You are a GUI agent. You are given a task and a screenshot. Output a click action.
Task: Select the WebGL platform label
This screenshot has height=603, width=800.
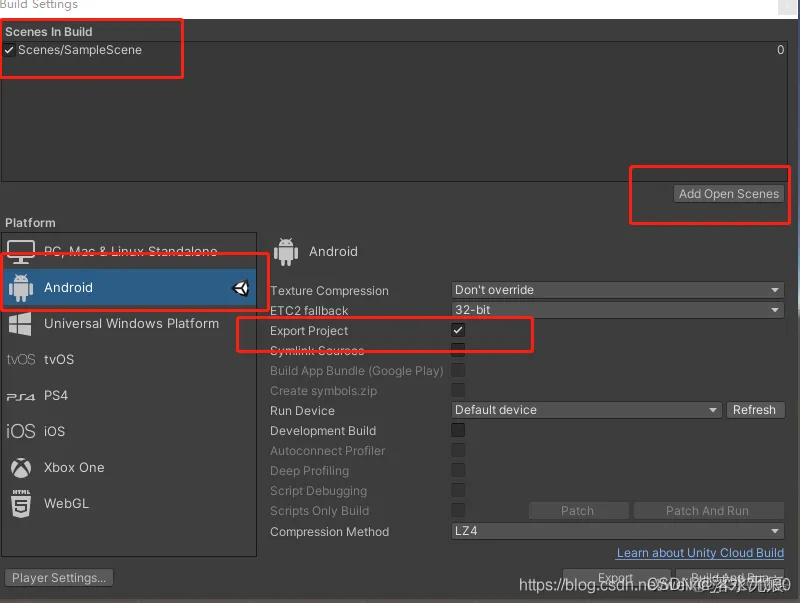click(x=66, y=504)
